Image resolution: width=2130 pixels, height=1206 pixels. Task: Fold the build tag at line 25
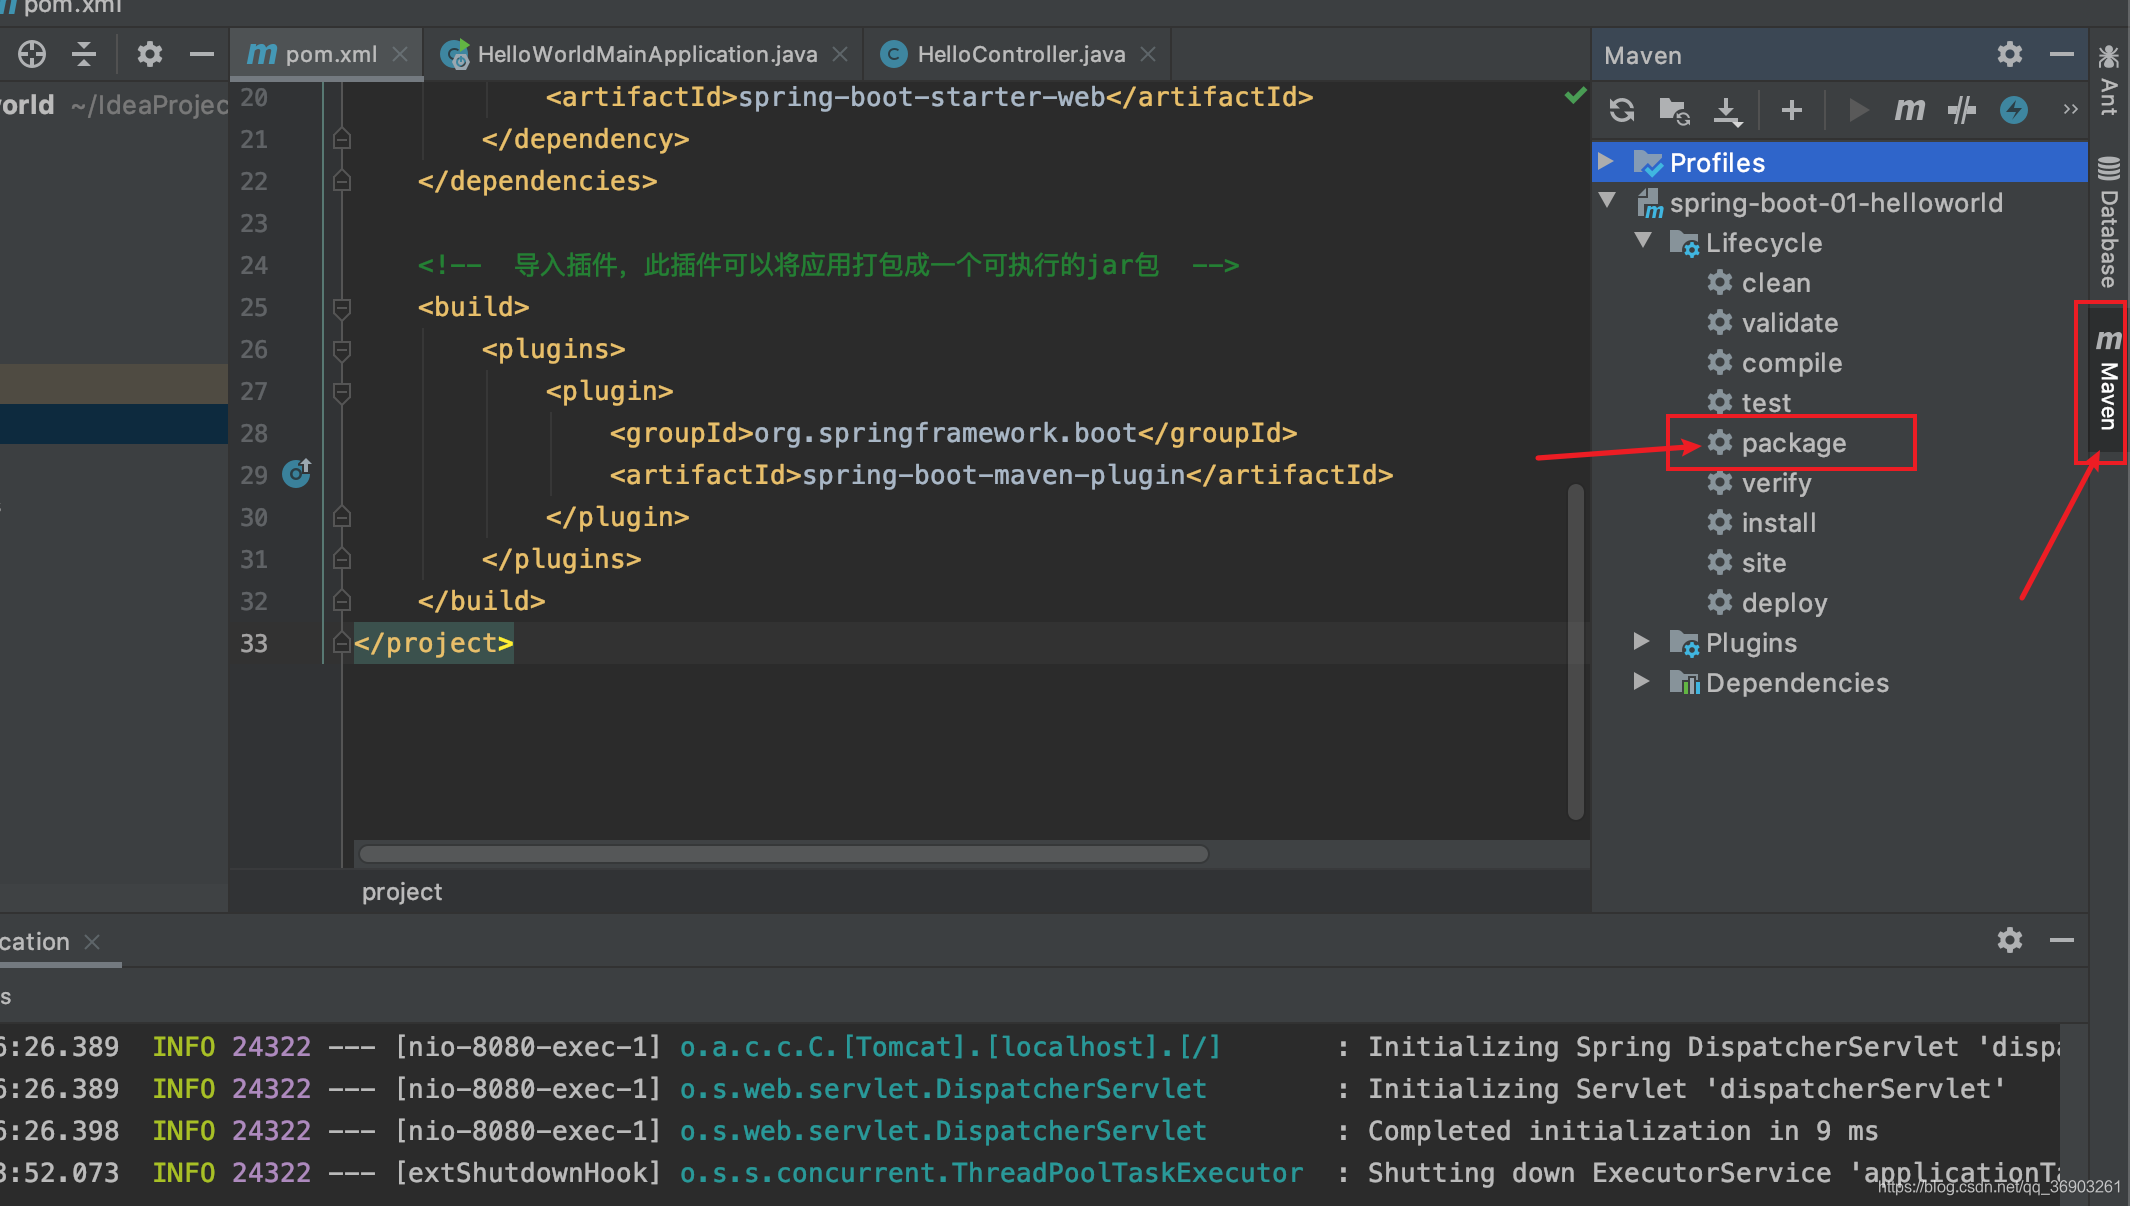341,307
